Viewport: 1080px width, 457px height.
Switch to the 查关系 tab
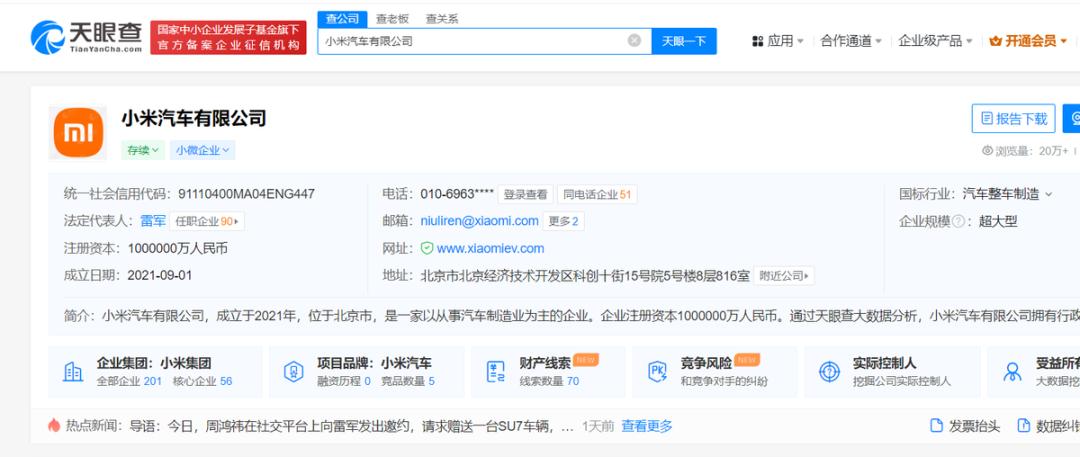[x=442, y=19]
